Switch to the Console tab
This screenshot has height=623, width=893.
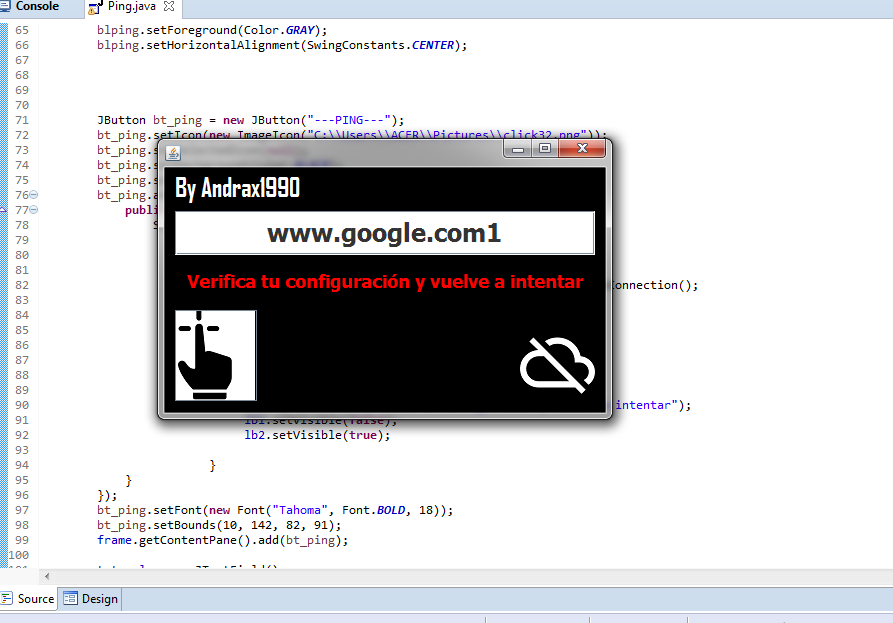pyautogui.click(x=37, y=6)
